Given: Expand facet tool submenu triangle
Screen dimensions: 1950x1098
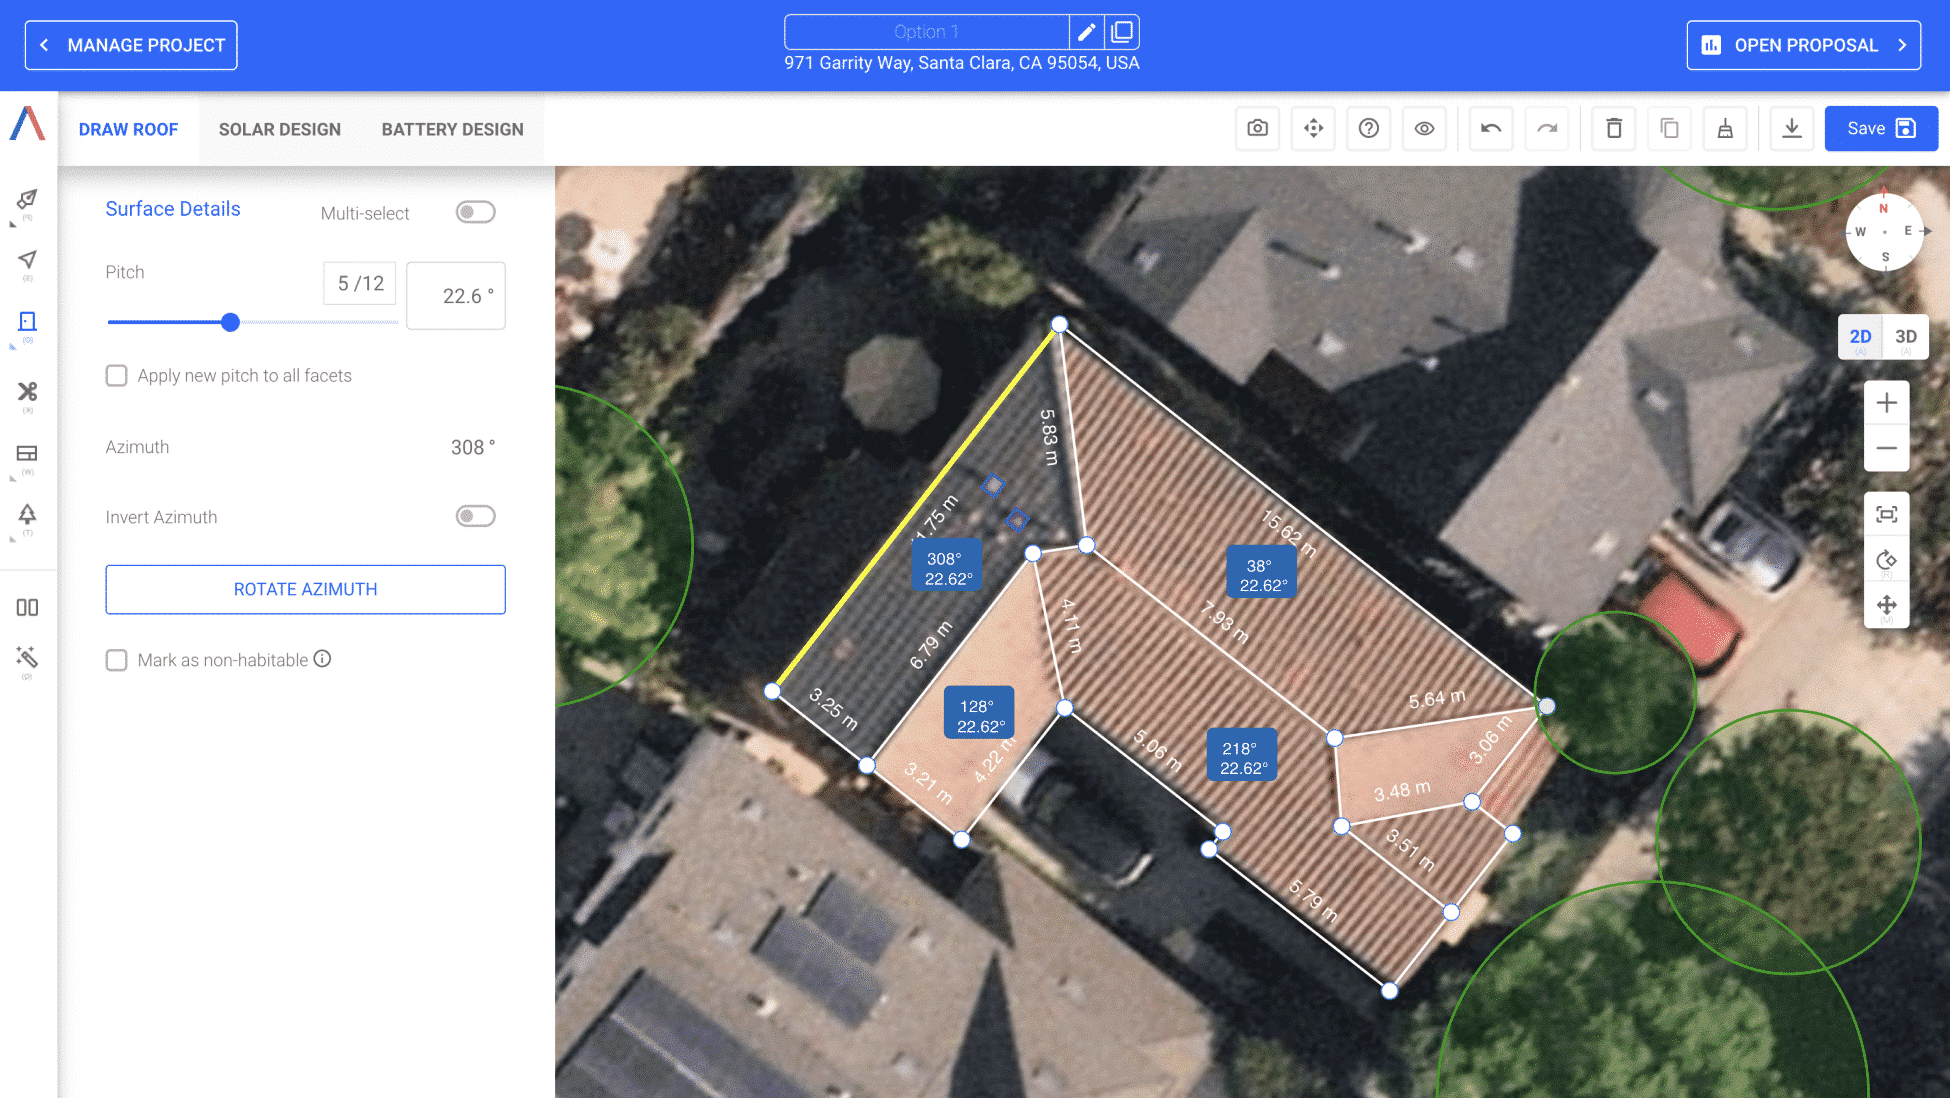Looking at the screenshot, I should tap(12, 347).
